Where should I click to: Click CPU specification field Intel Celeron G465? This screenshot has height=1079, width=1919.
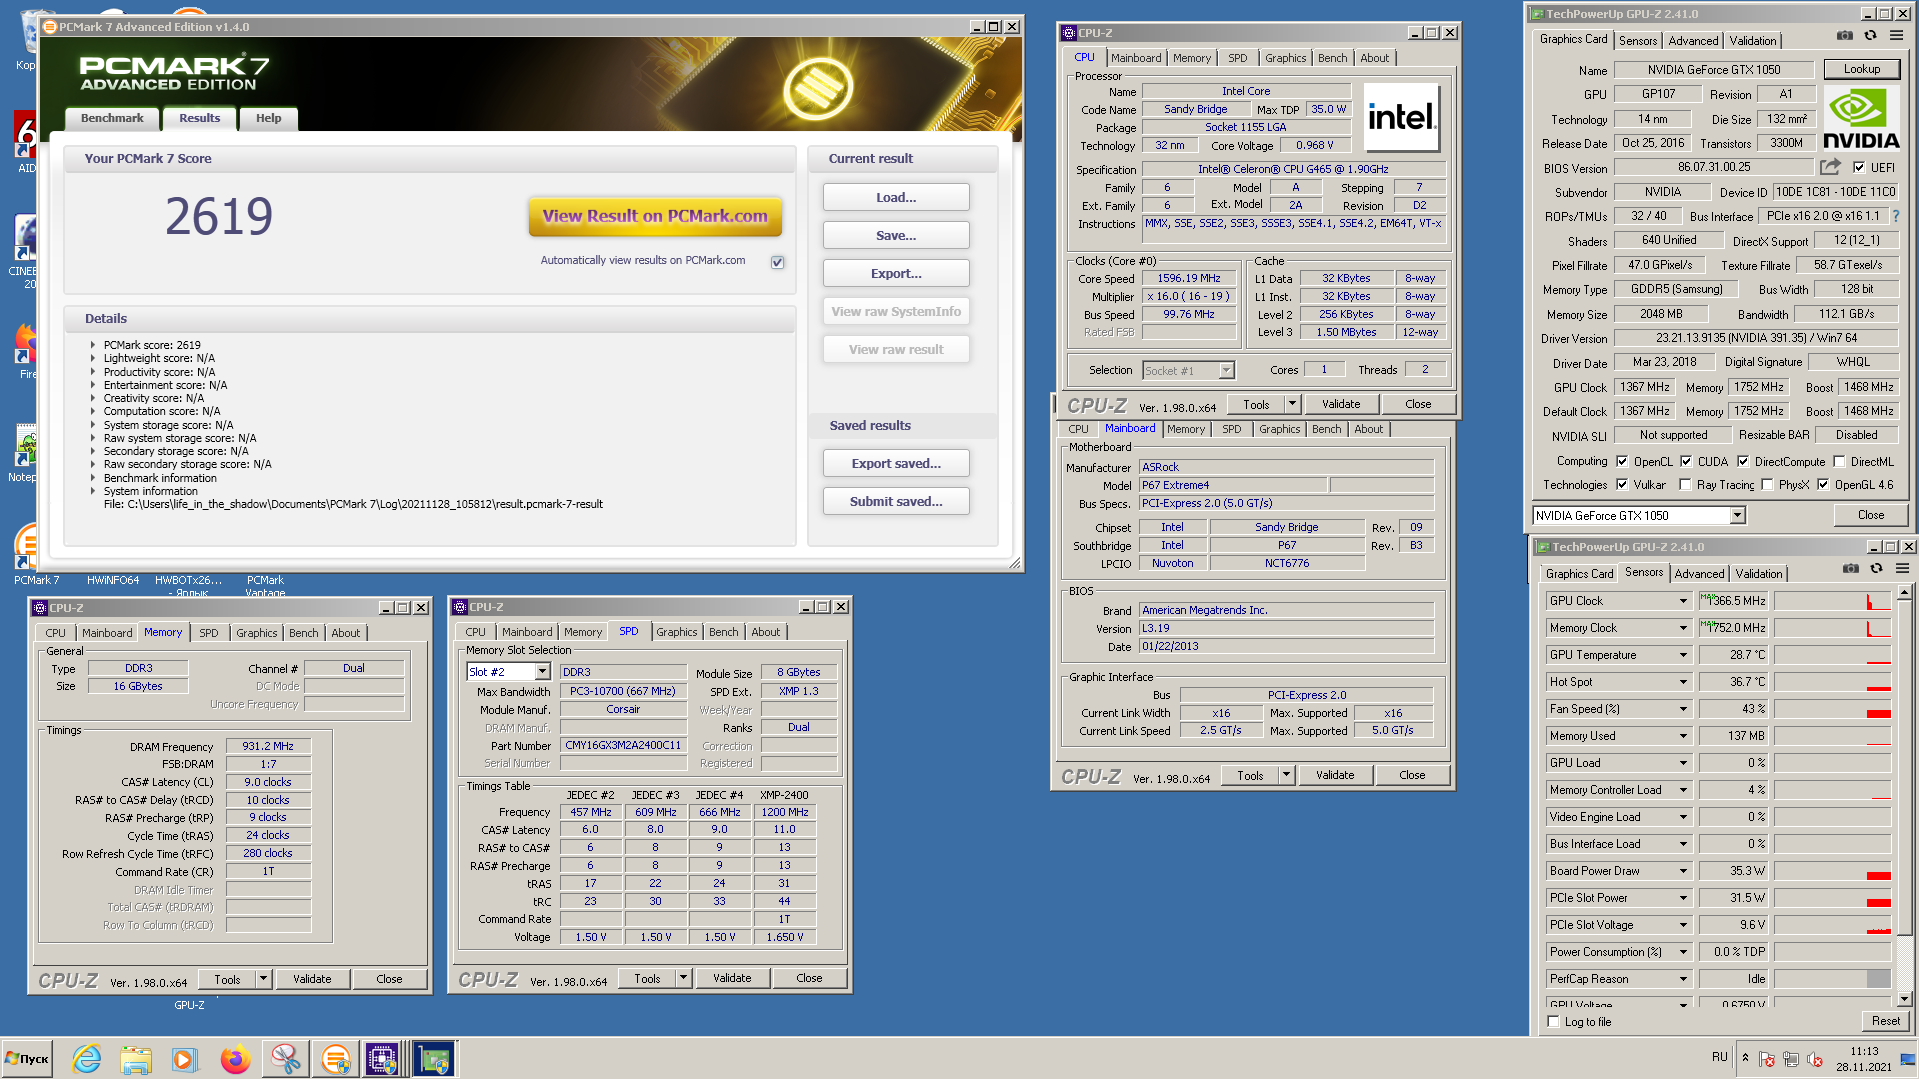1293,169
